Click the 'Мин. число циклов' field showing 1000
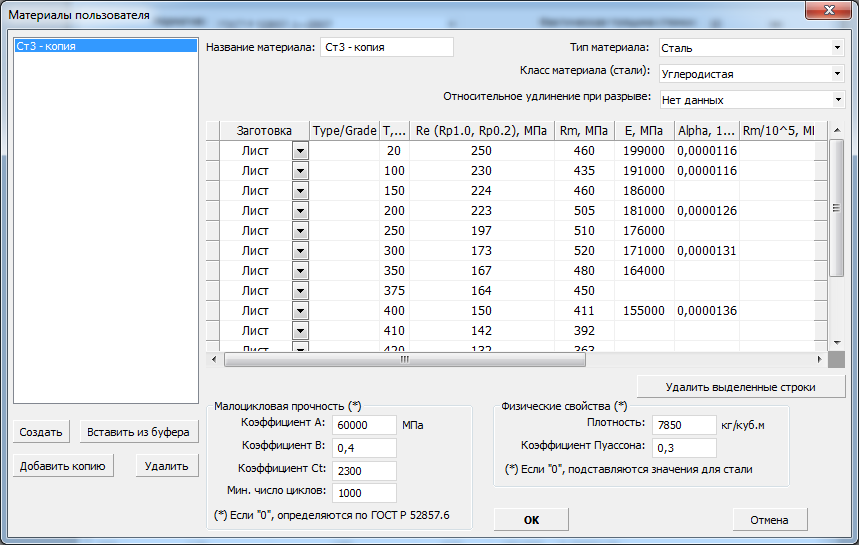859x545 pixels. tap(364, 493)
